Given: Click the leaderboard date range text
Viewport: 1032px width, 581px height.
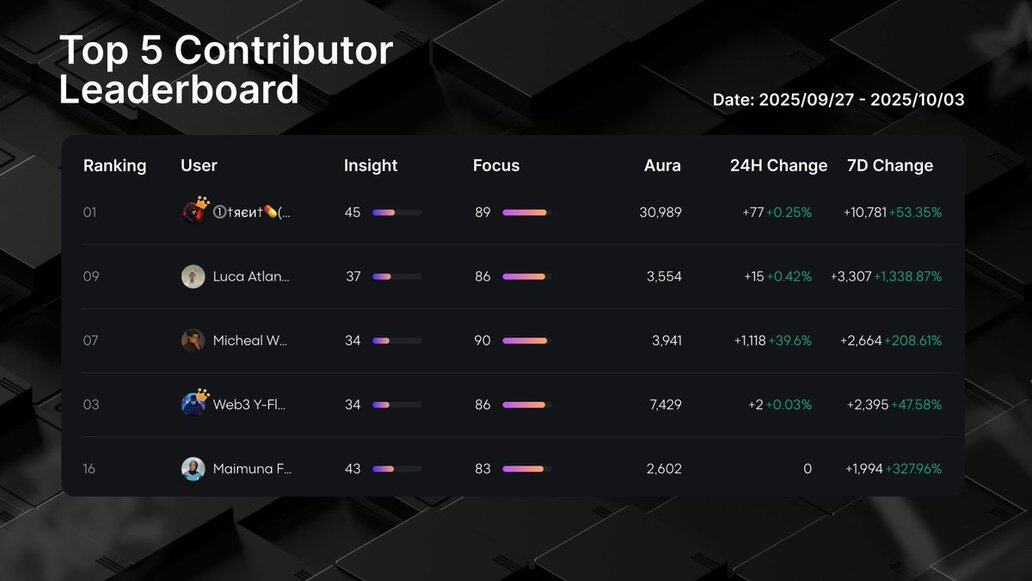Looking at the screenshot, I should 838,100.
